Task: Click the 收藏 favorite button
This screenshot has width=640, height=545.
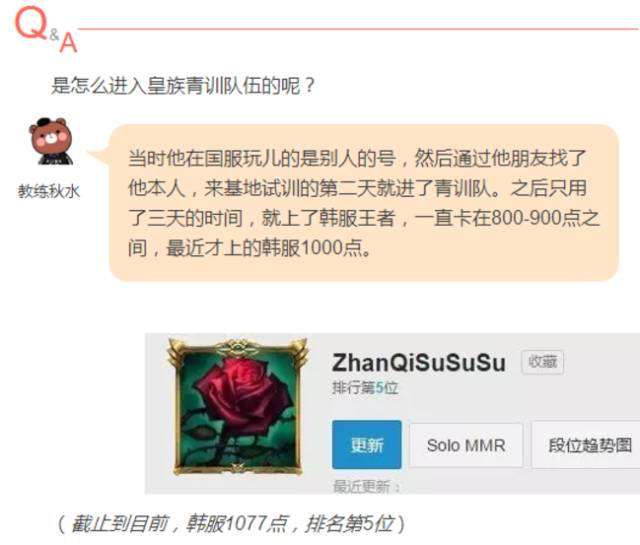Action: click(542, 362)
